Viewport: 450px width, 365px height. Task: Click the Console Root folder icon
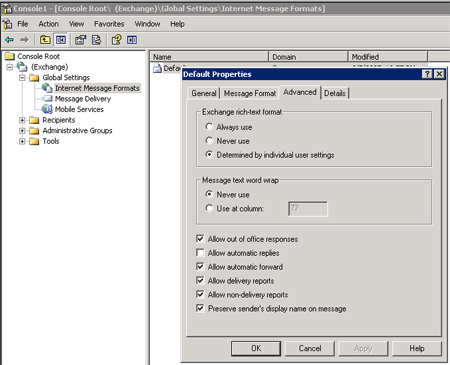10,56
